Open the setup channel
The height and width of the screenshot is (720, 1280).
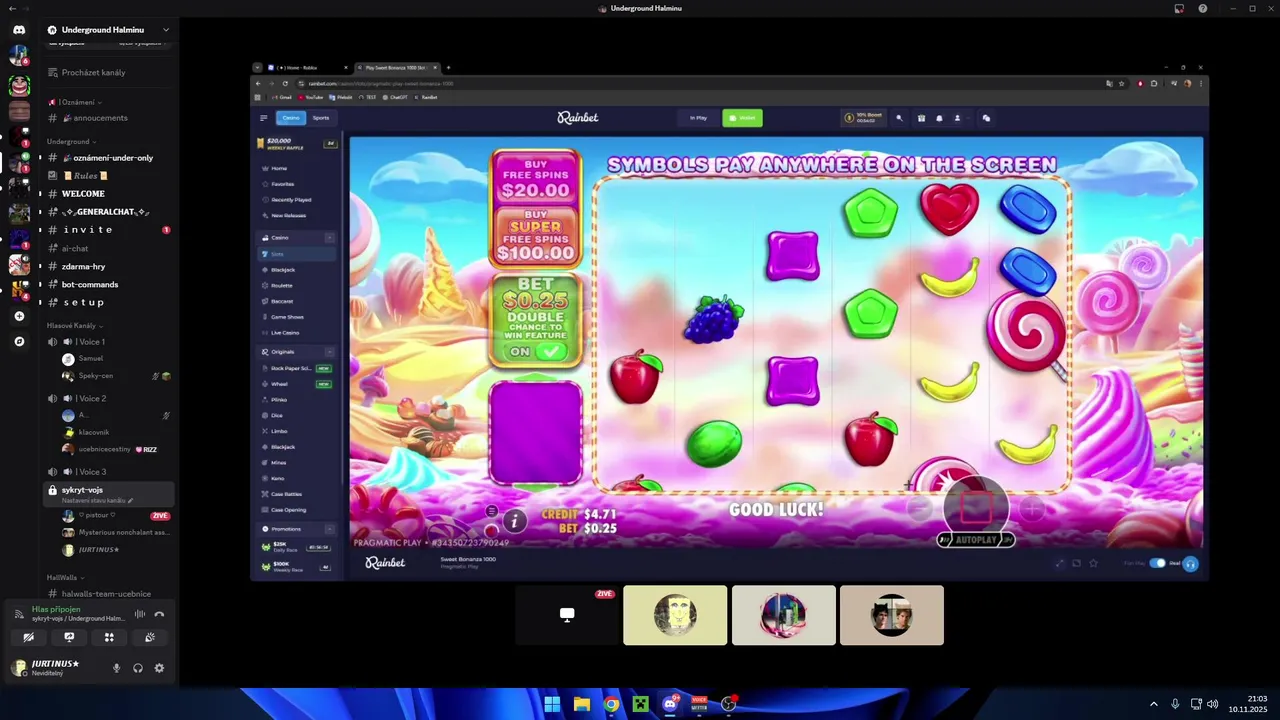coord(108,302)
